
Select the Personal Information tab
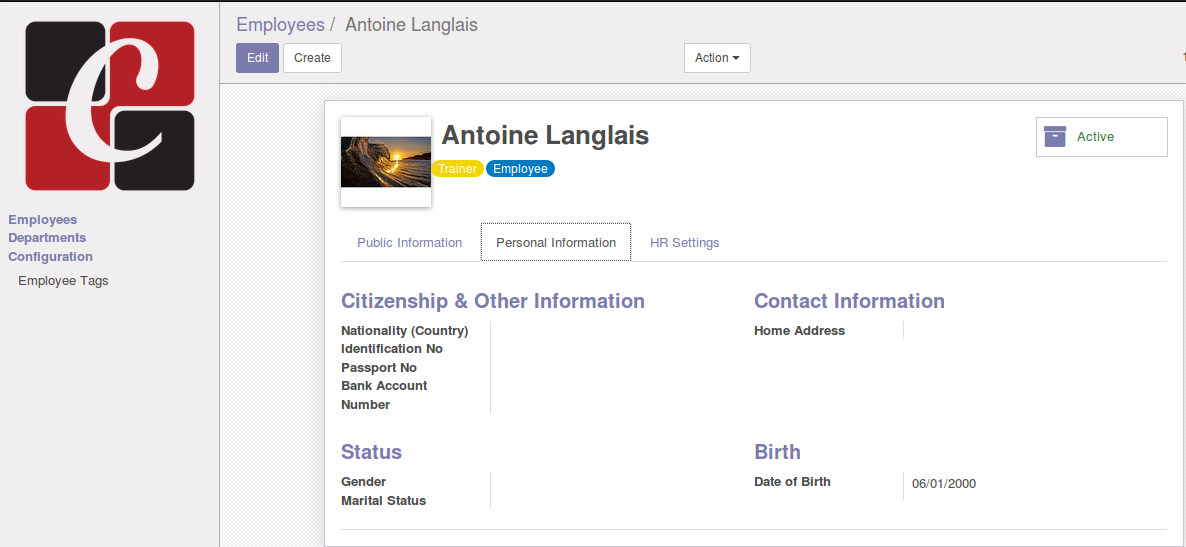556,243
